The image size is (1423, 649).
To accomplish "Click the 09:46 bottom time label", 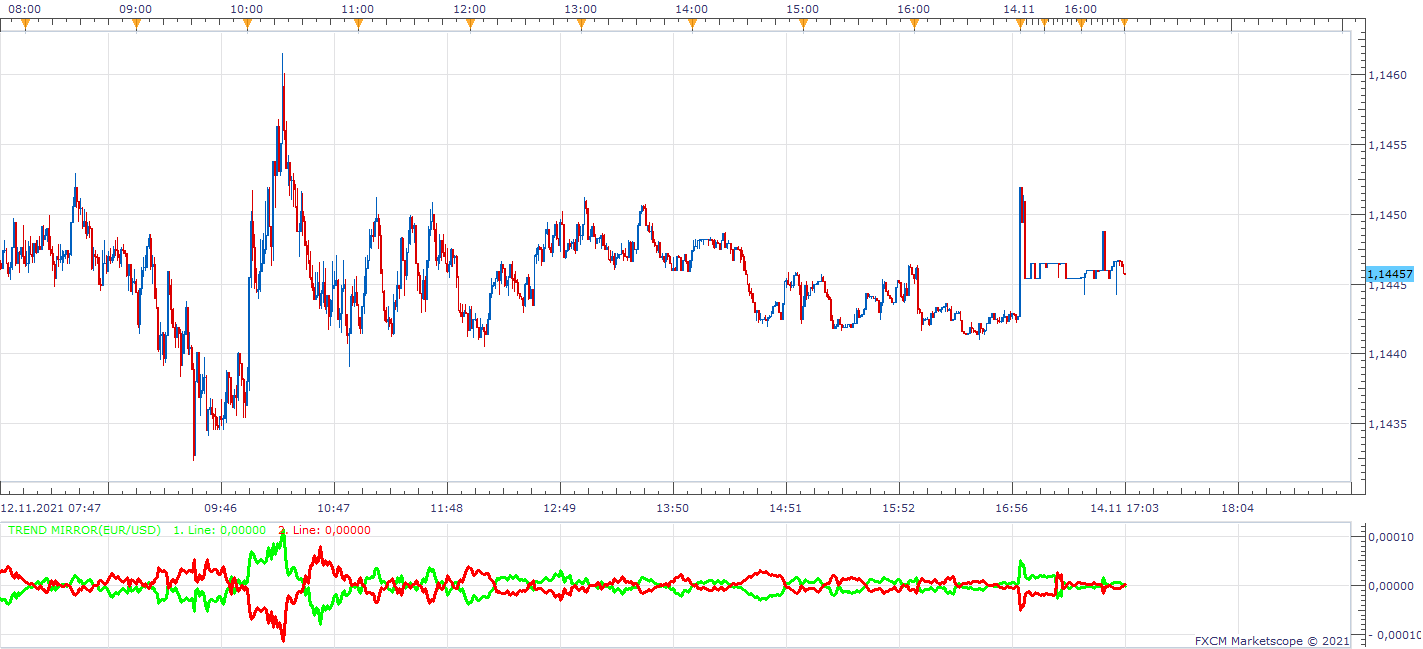I will click(x=222, y=508).
